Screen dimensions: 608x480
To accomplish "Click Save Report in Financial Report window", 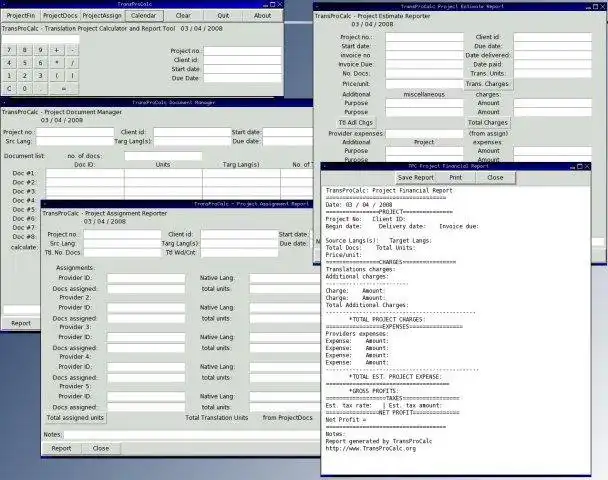I will click(416, 178).
